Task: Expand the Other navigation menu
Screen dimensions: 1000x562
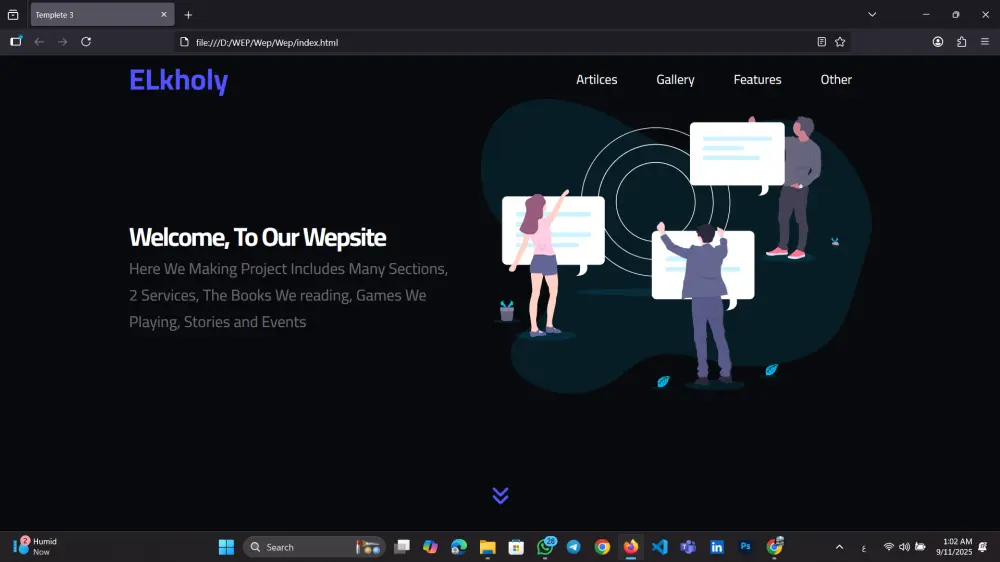Action: pyautogui.click(x=836, y=80)
